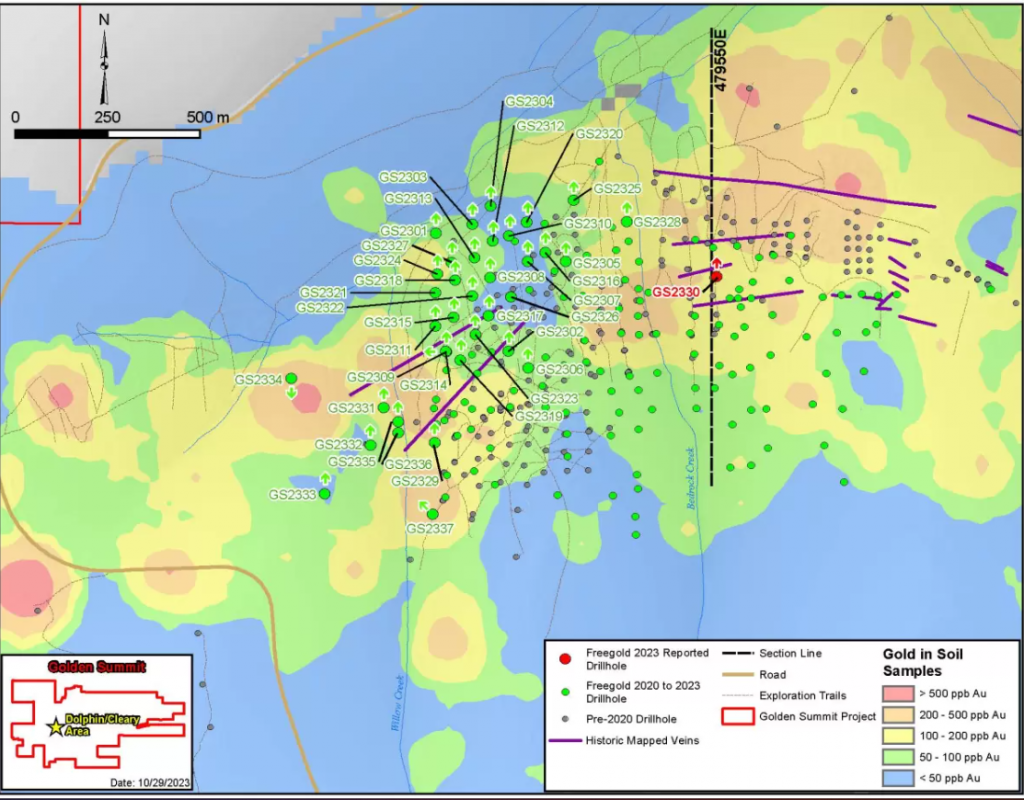Screen dimensions: 1024x800
Task: Click the tan Road legend line symbol
Action: point(739,675)
